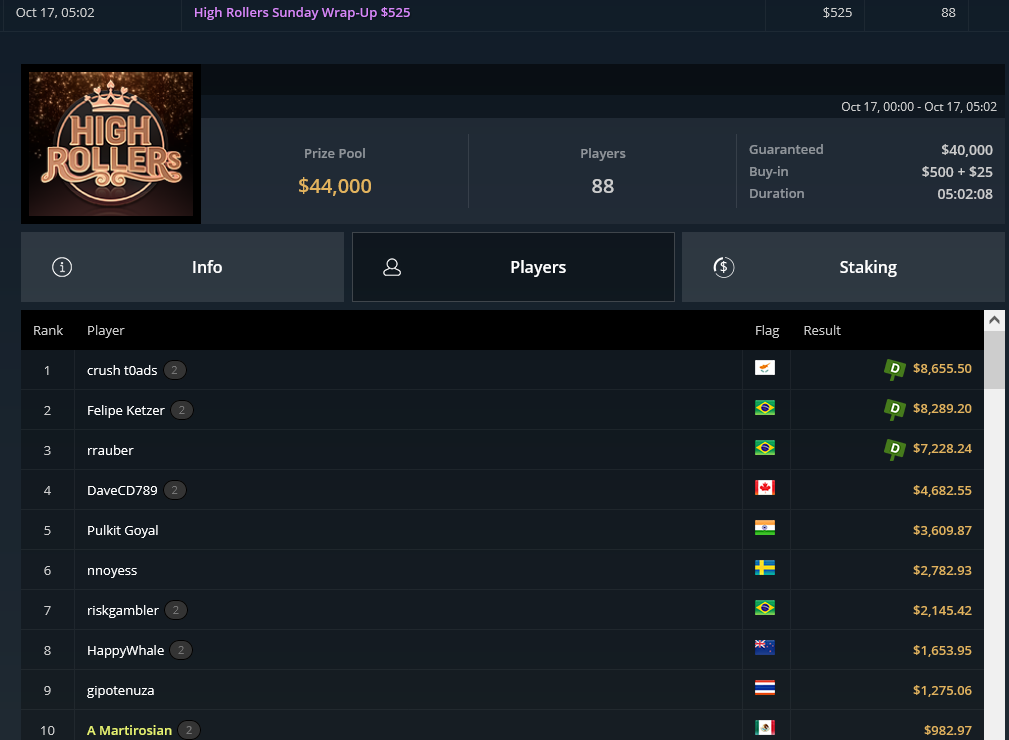
Task: Click the $40,000 guaranteed value
Action: coord(967,150)
